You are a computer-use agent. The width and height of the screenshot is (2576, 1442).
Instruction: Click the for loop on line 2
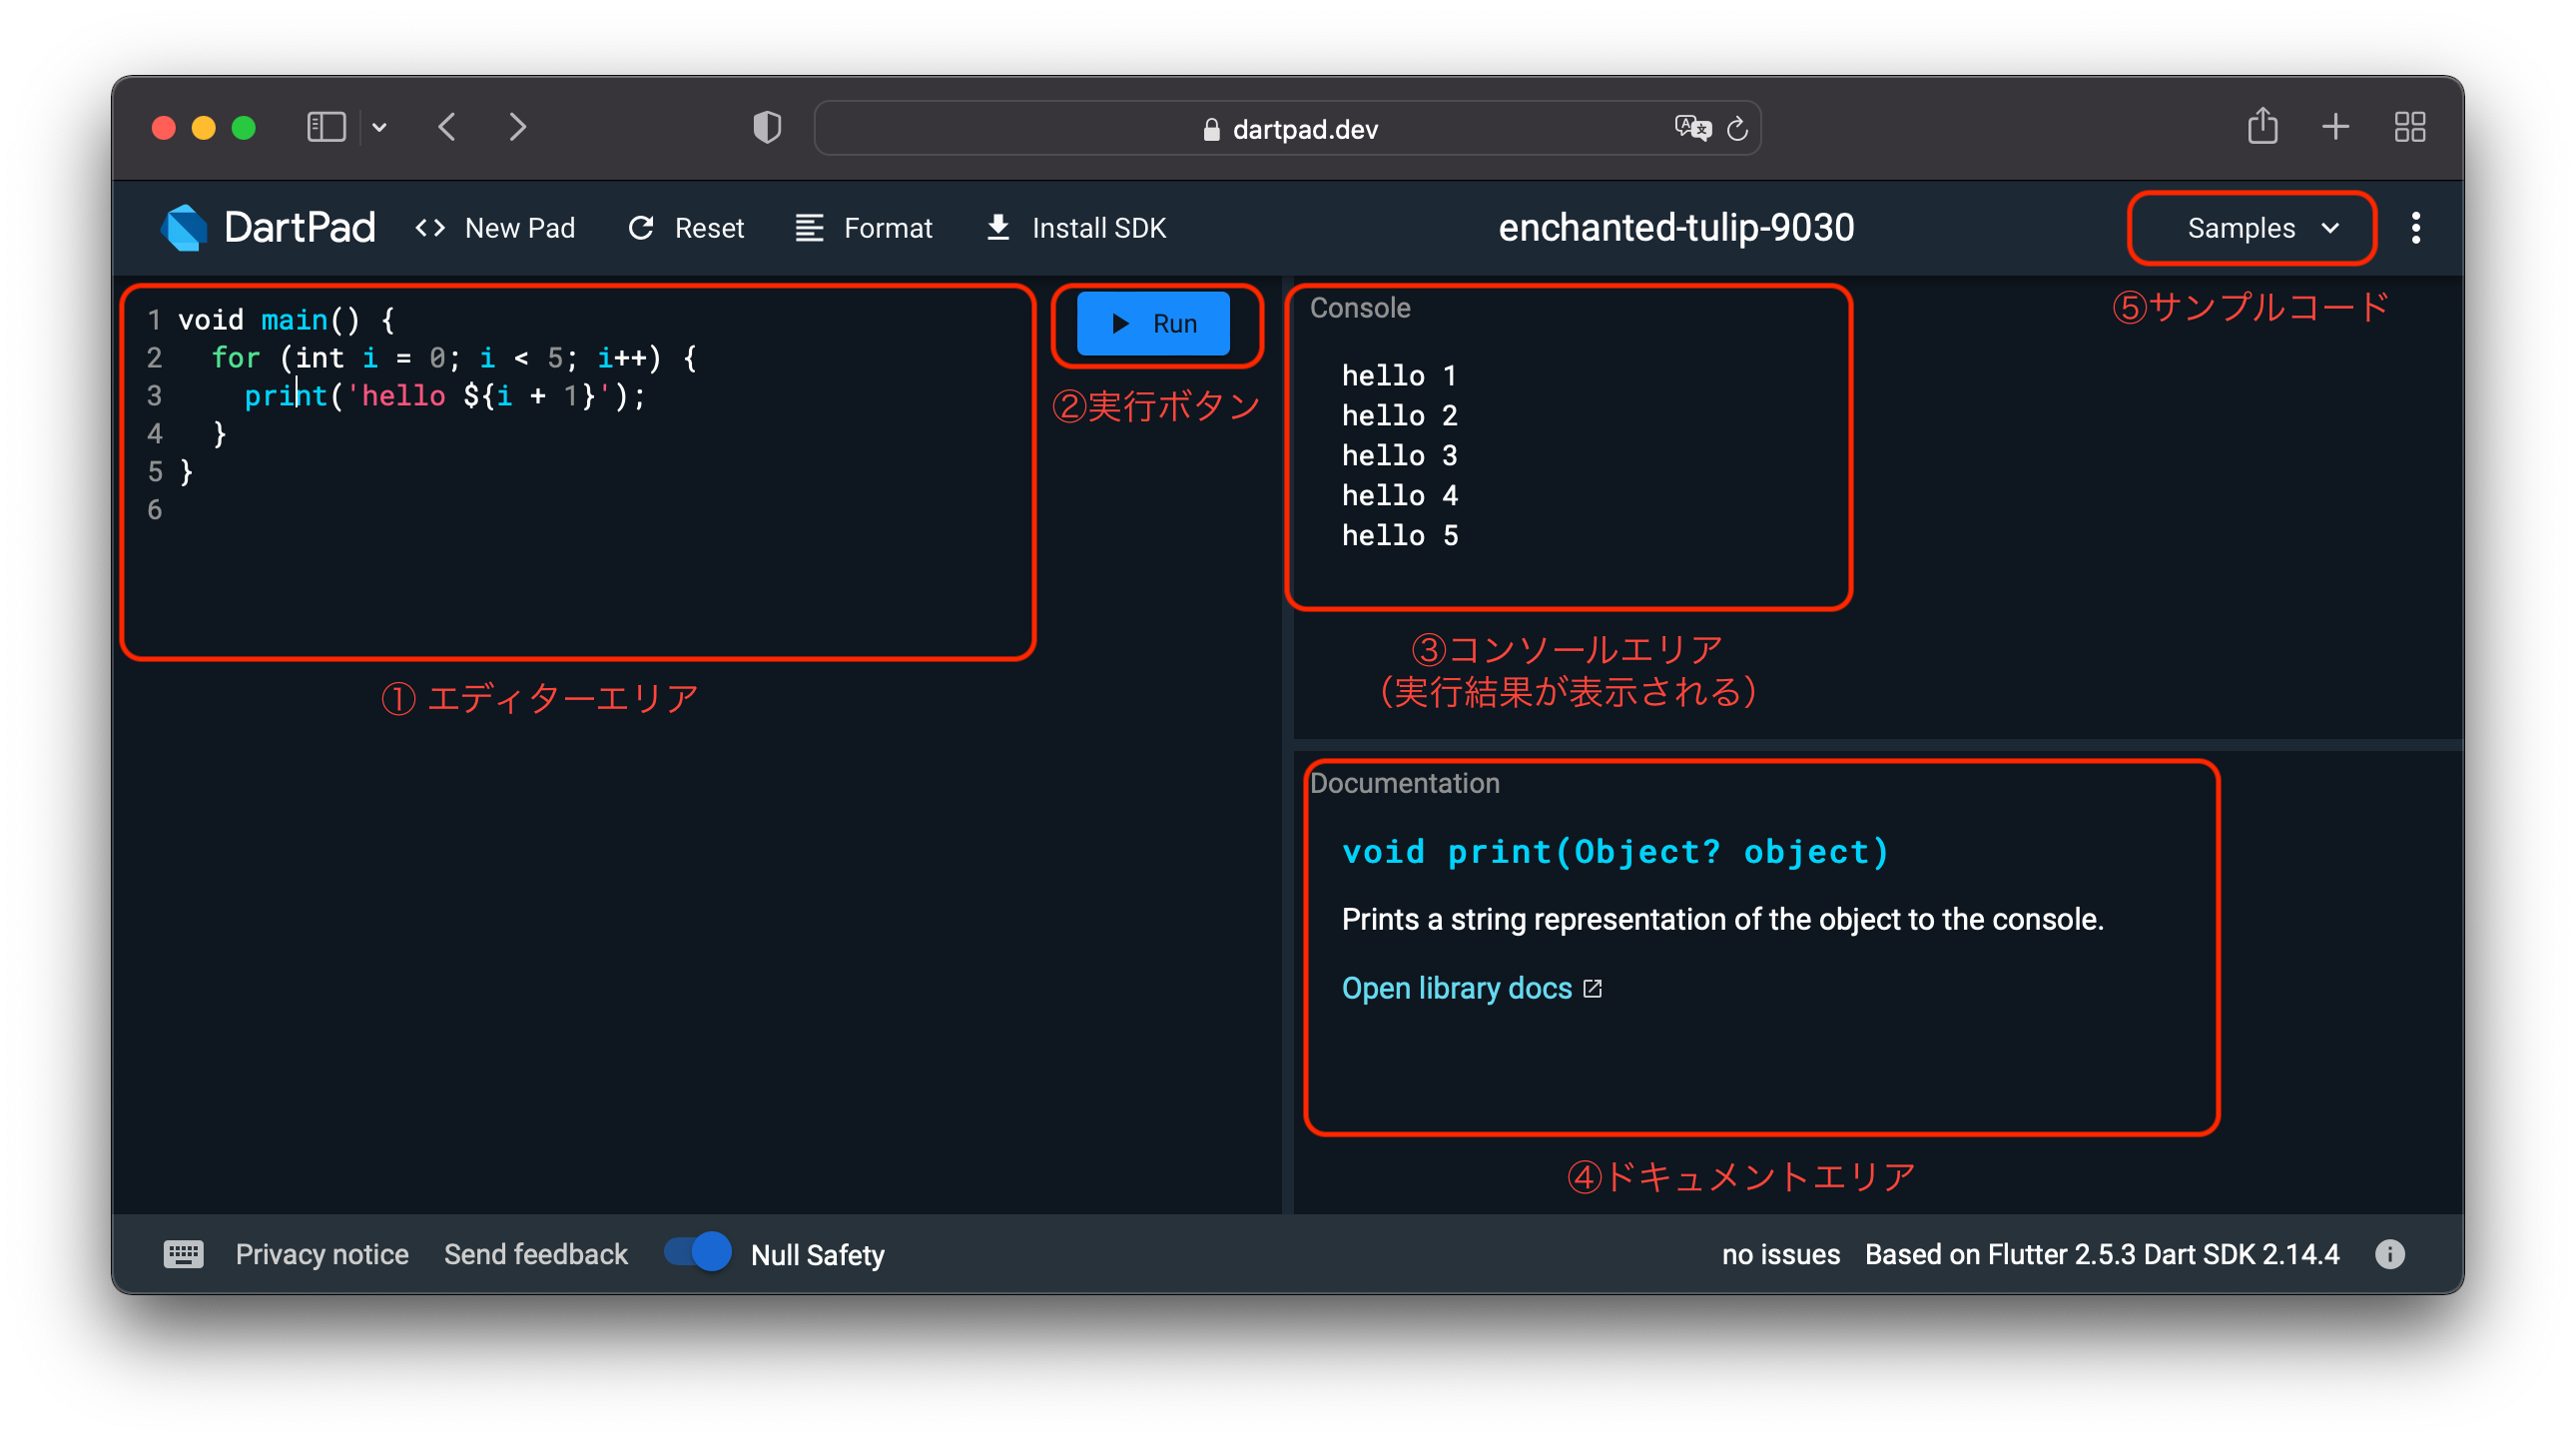coord(453,357)
